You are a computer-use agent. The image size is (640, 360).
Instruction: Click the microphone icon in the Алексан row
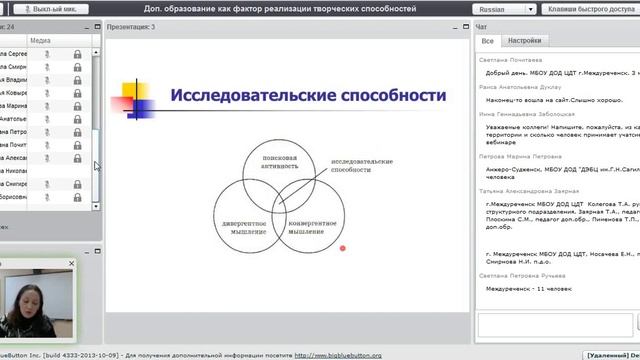click(47, 158)
